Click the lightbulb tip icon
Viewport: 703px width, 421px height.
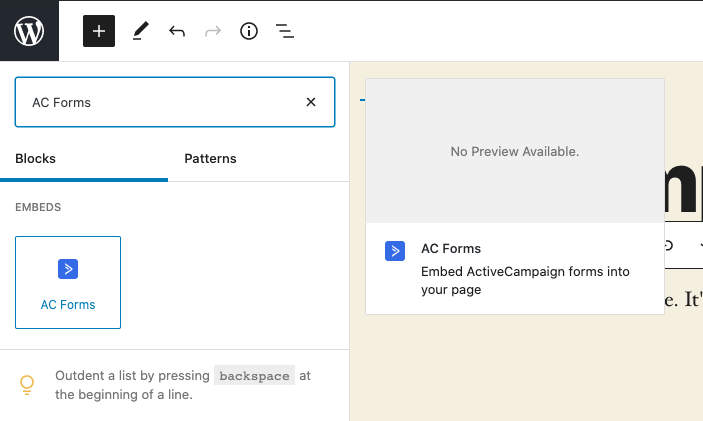pos(27,385)
